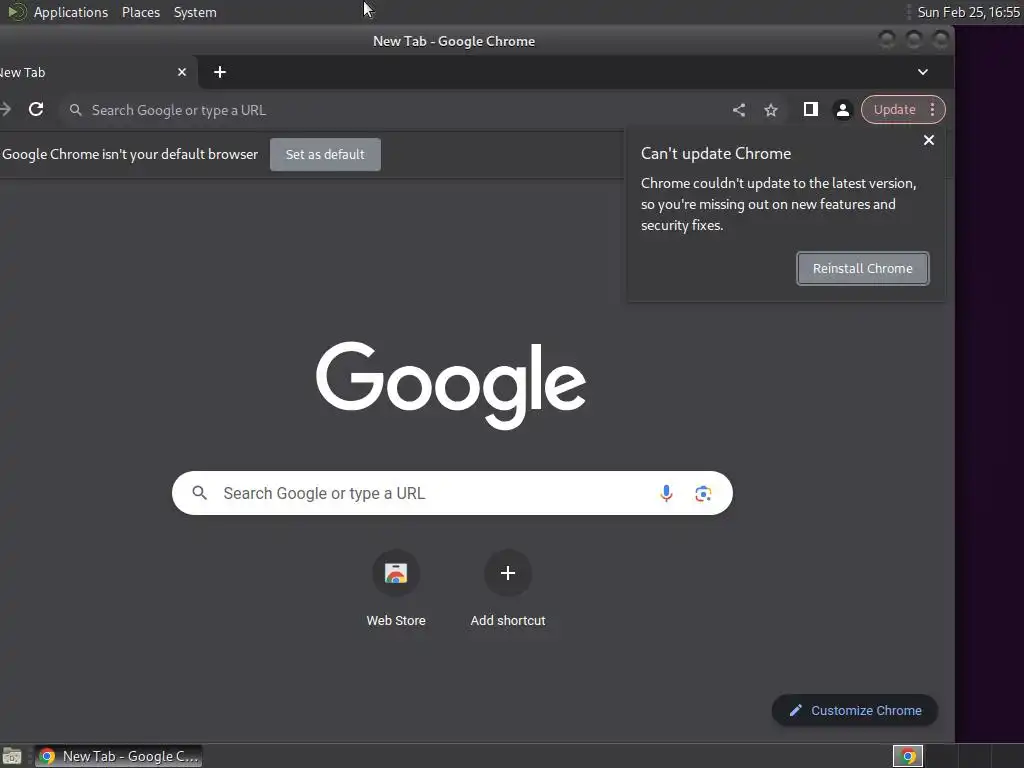
Task: Click the forward navigation arrow
Action: [5, 110]
